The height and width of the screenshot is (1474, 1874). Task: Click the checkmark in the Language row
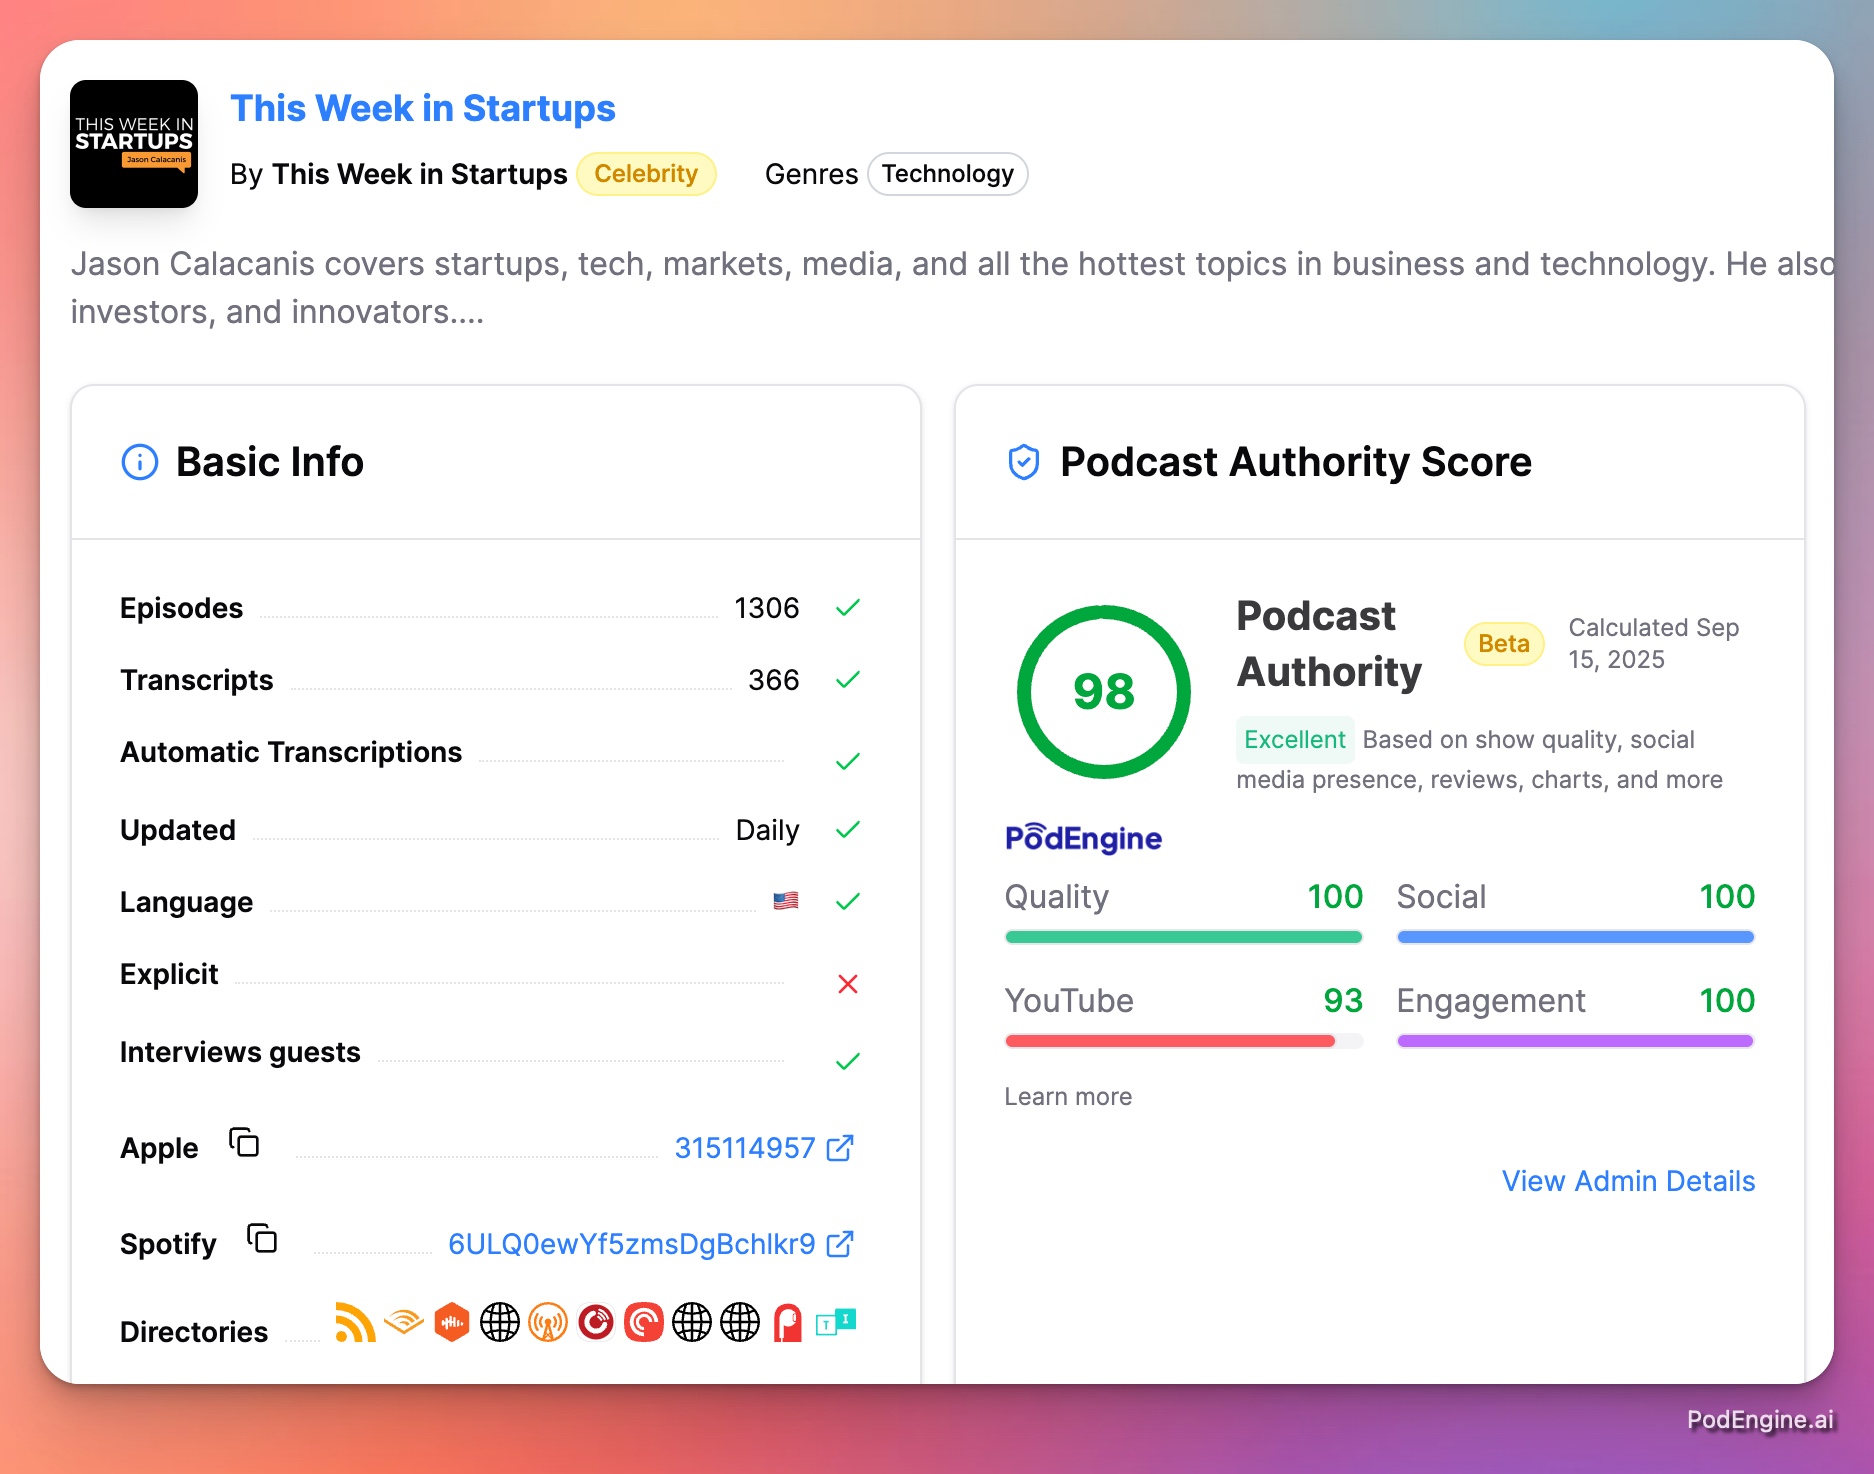[x=848, y=902]
